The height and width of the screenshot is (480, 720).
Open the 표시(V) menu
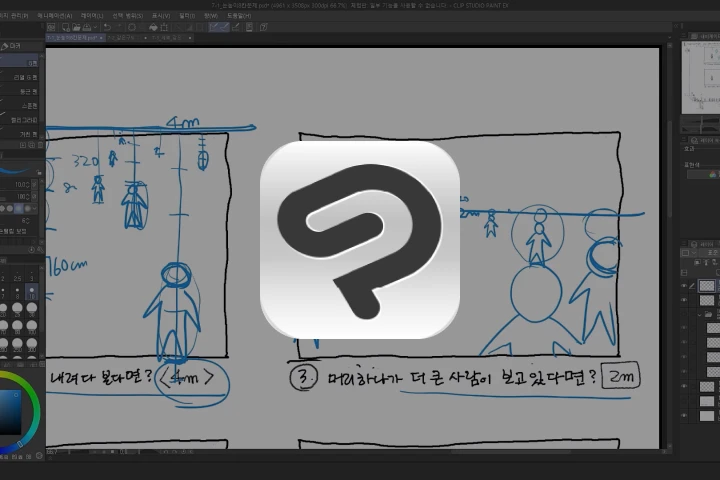coord(161,16)
